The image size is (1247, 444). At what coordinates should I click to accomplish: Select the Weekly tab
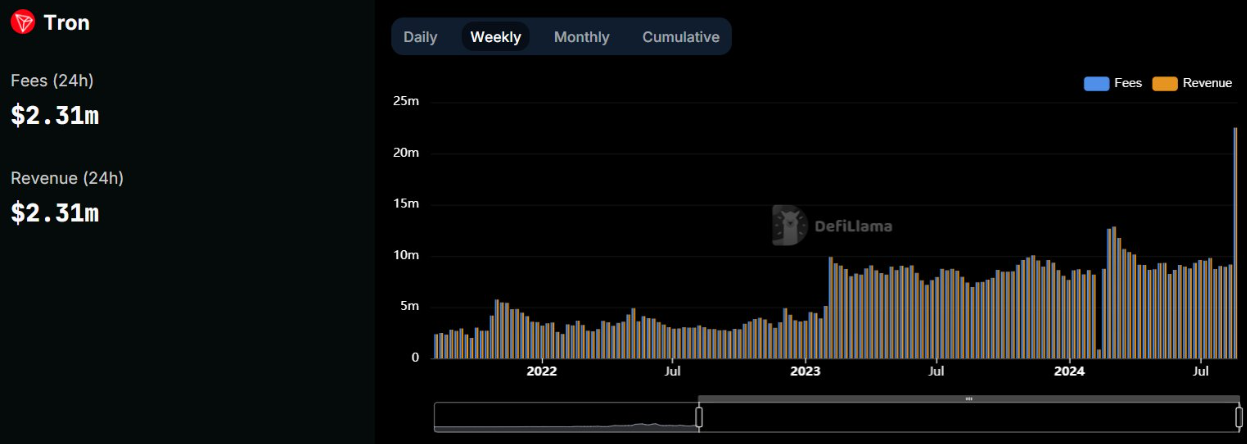[496, 37]
